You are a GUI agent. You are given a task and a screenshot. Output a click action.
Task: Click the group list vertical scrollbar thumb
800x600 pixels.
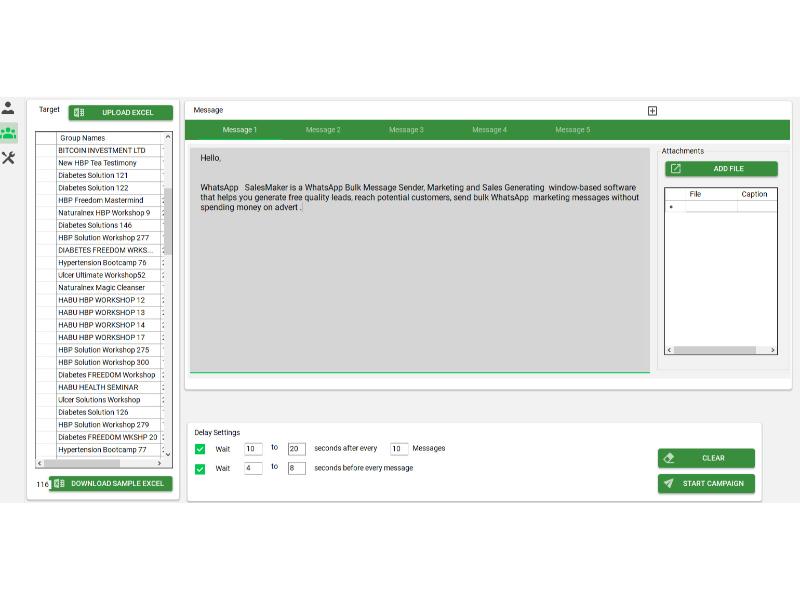[167, 221]
